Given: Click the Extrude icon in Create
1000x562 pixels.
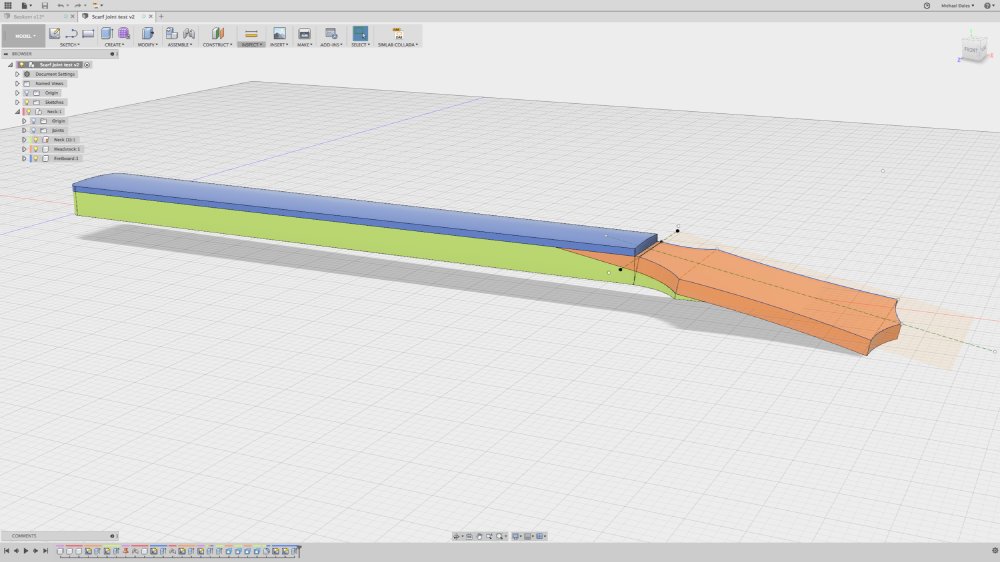Looking at the screenshot, I should (107, 33).
